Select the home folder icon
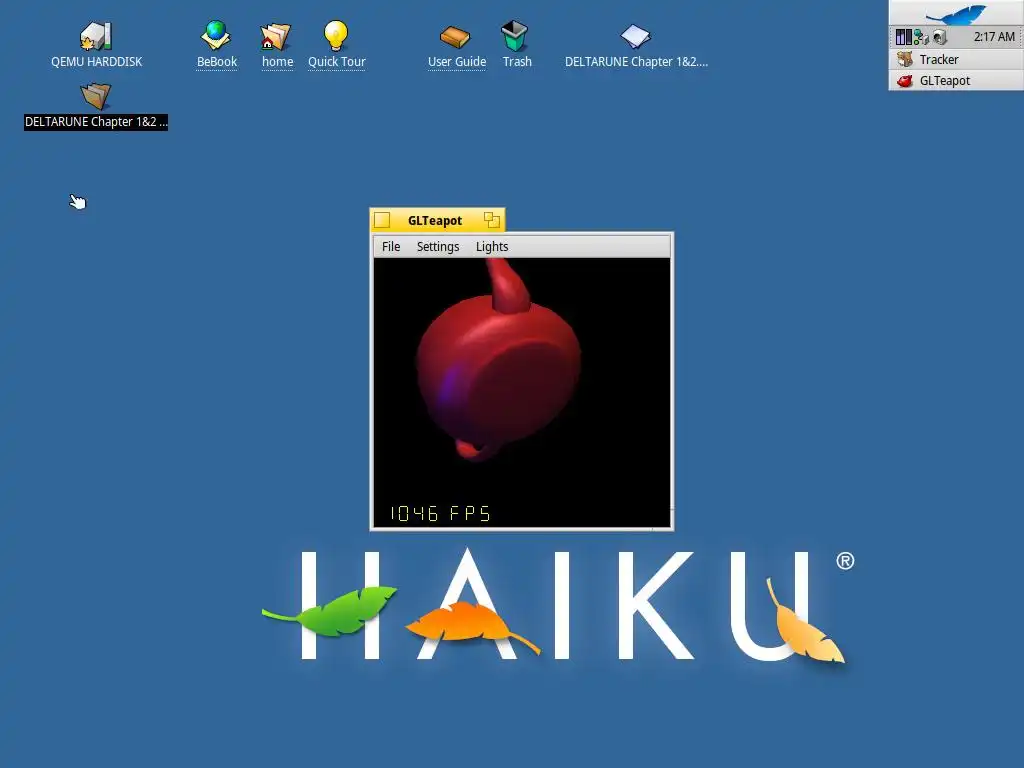This screenshot has height=768, width=1024. pos(276,37)
